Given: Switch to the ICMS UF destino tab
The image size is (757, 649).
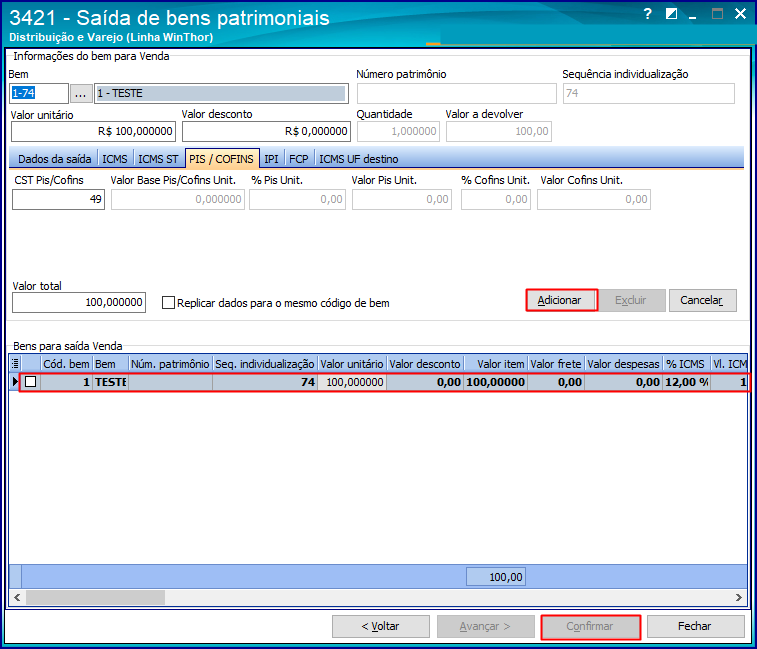Looking at the screenshot, I should 359,159.
